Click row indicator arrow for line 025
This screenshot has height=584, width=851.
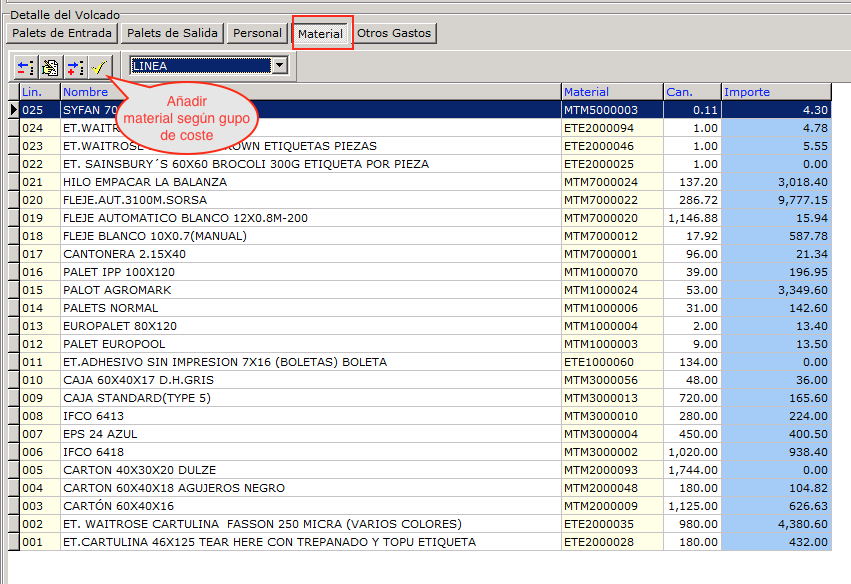[13, 110]
